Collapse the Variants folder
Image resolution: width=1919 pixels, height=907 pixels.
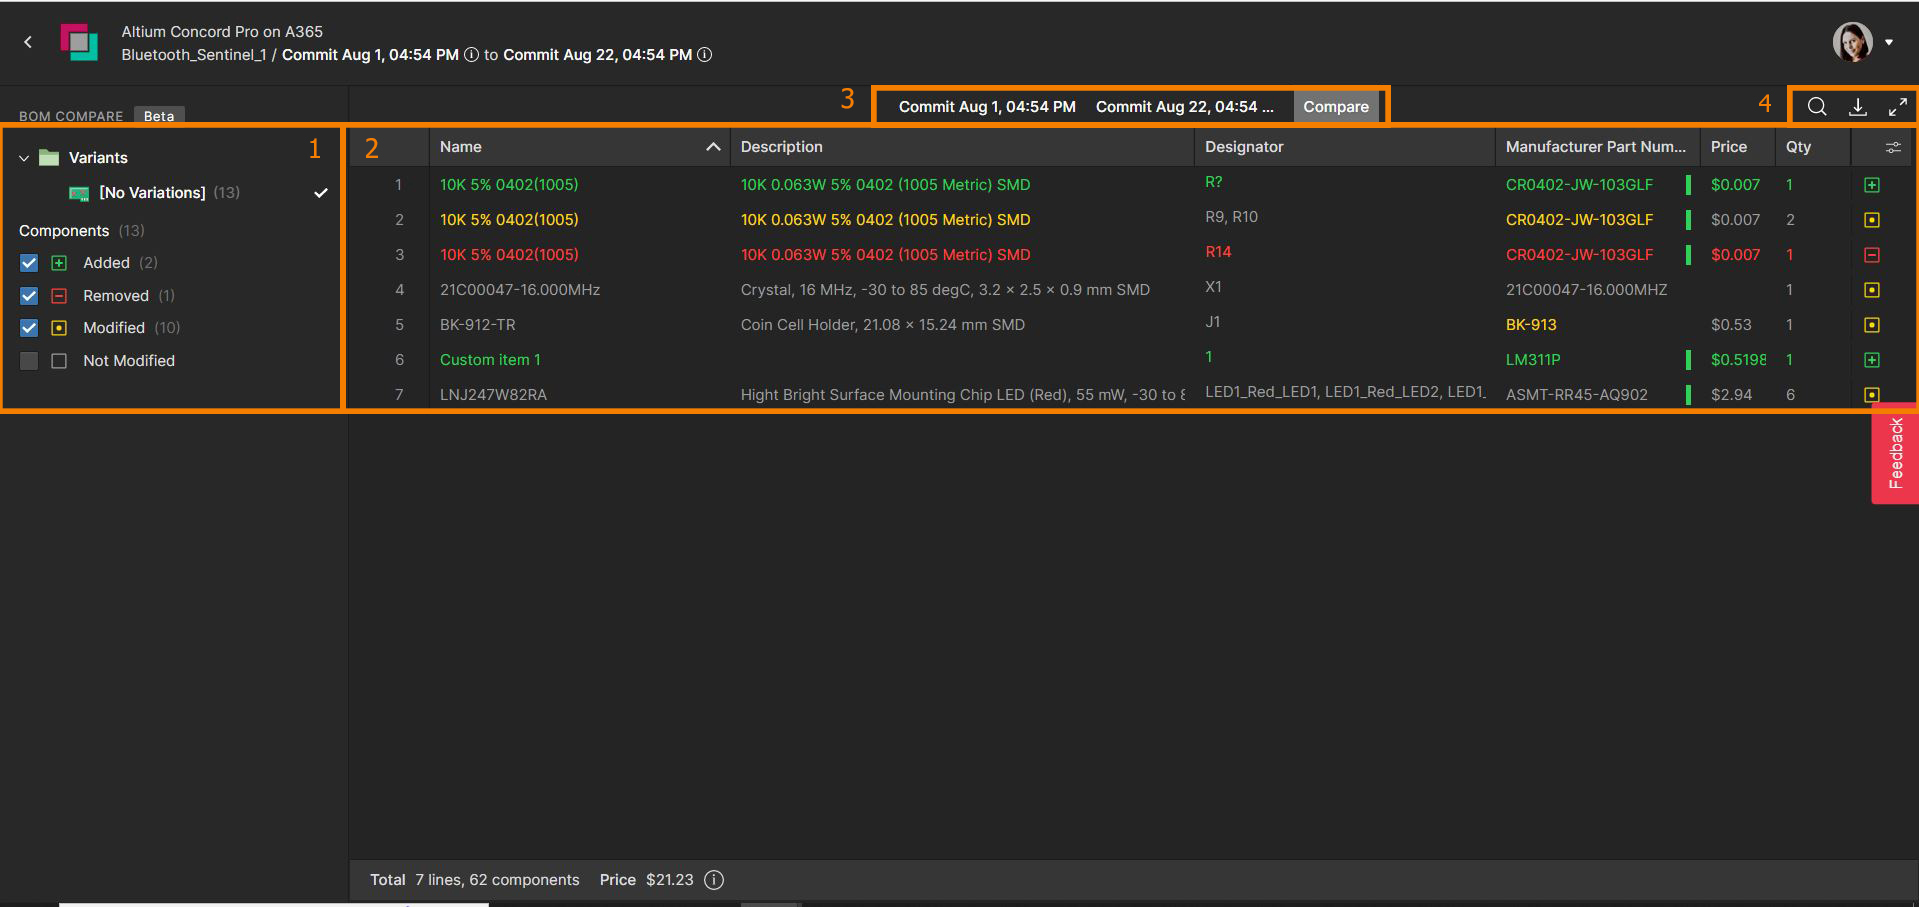point(24,157)
